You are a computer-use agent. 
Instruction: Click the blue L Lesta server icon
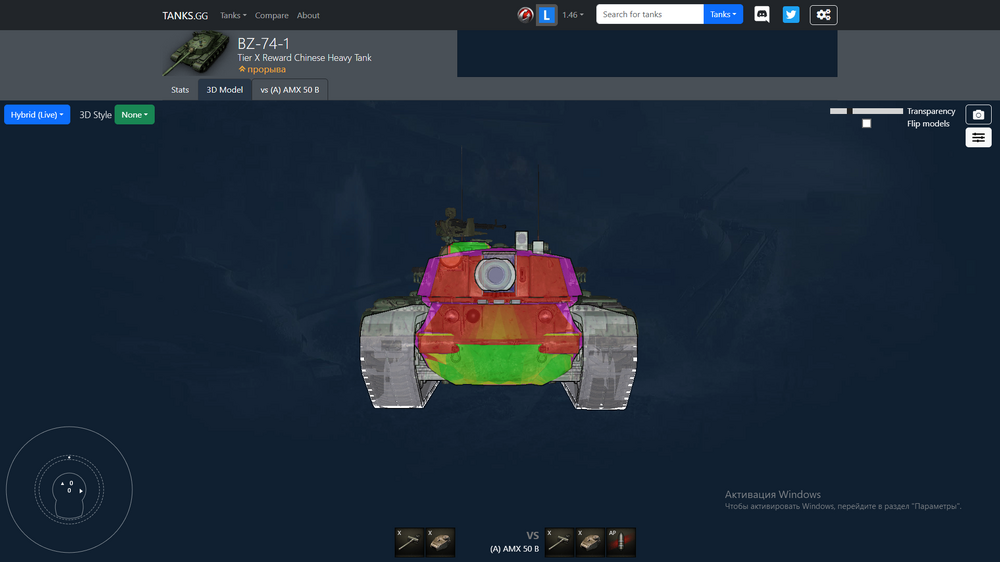[x=547, y=15]
